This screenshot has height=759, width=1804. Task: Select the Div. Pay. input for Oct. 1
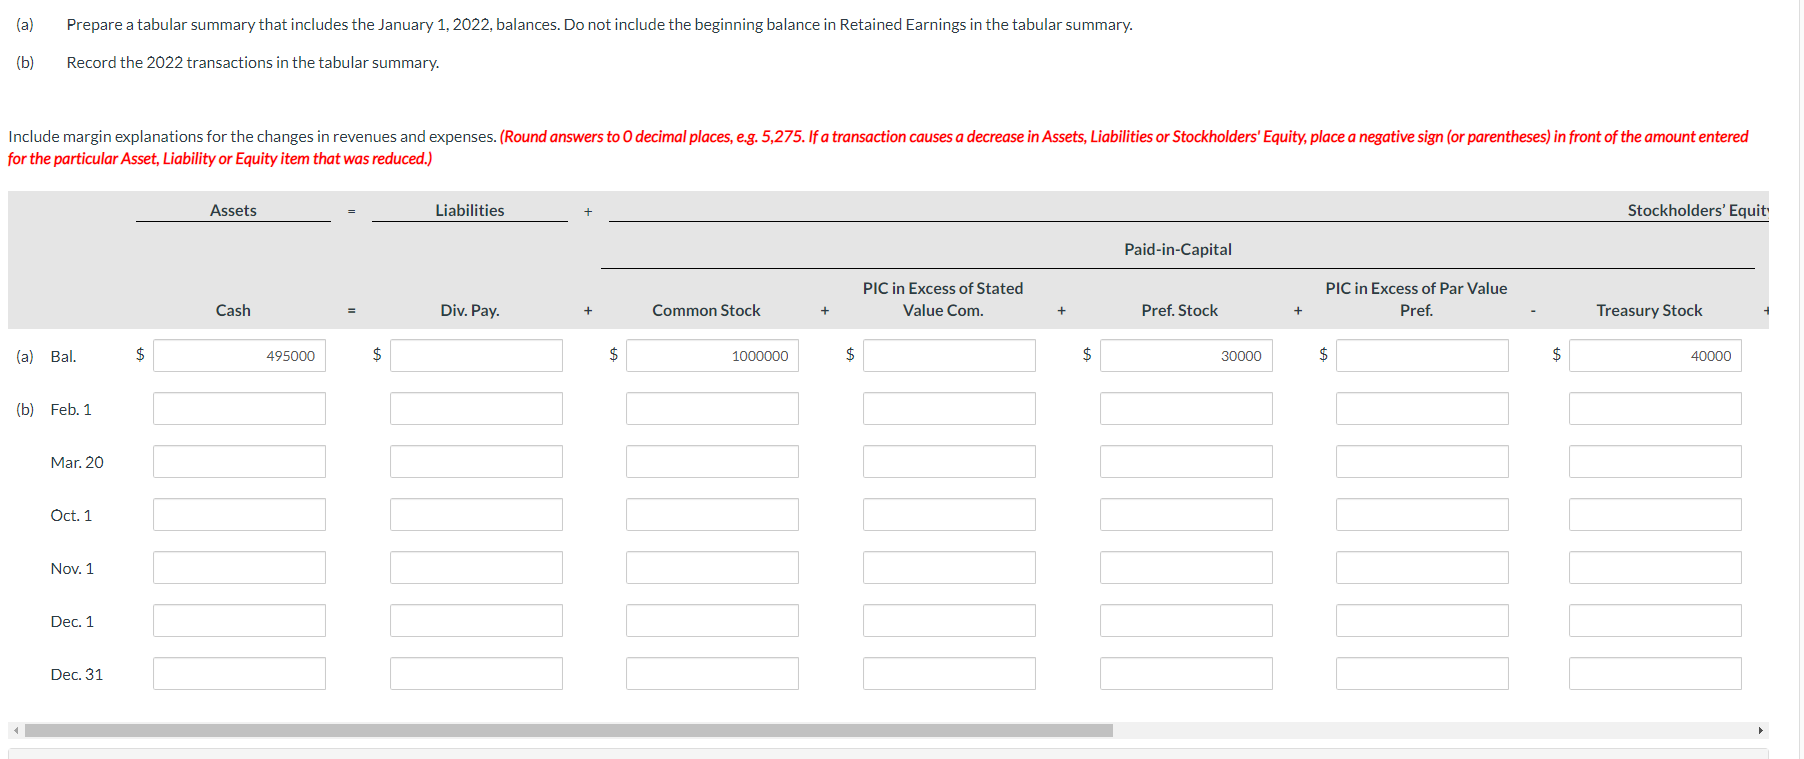(x=476, y=514)
